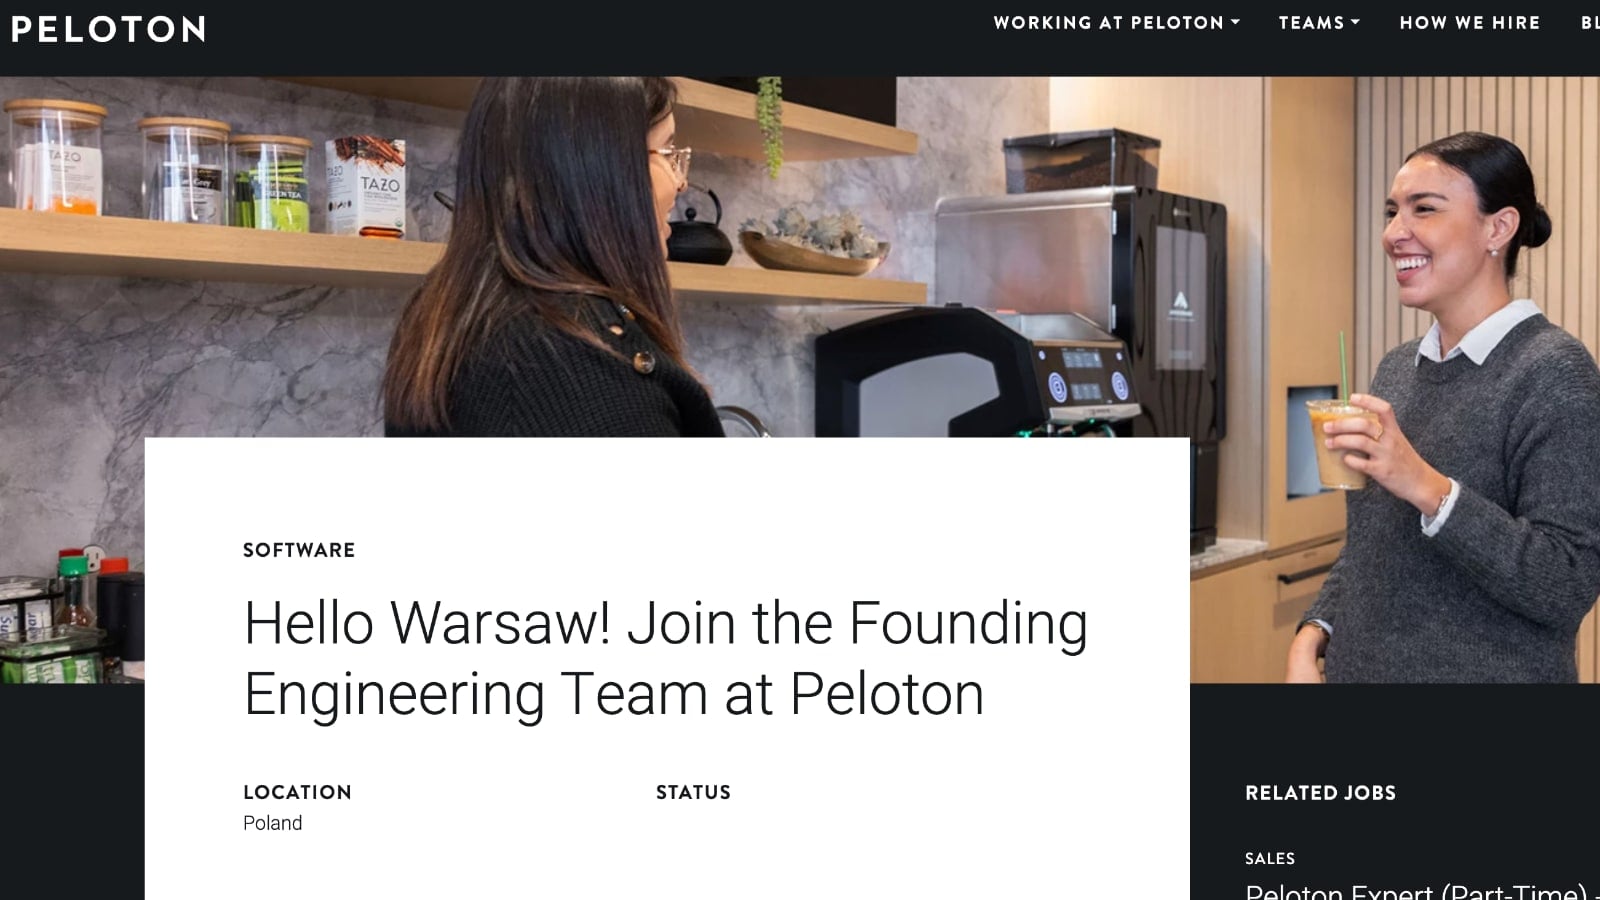The width and height of the screenshot is (1600, 900).
Task: Open the Working at Peloton menu
Action: (x=1116, y=22)
